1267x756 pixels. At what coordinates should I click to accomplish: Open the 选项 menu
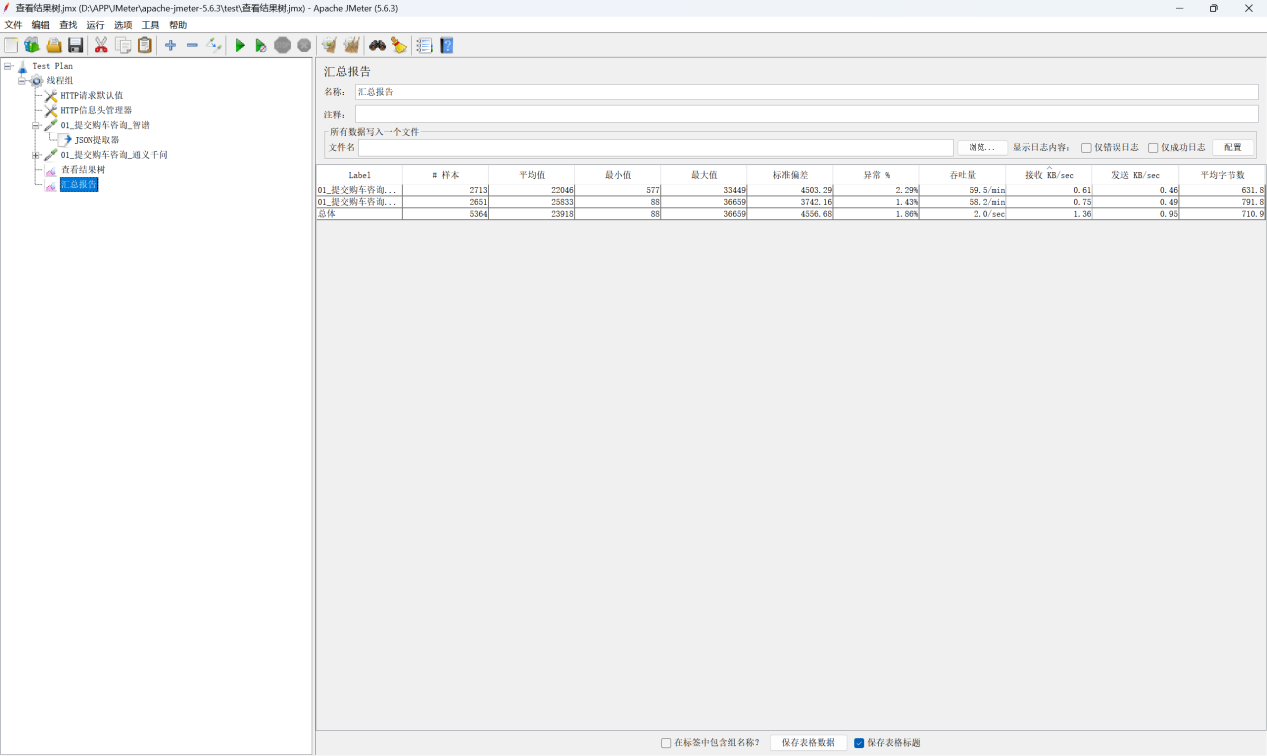tap(123, 25)
